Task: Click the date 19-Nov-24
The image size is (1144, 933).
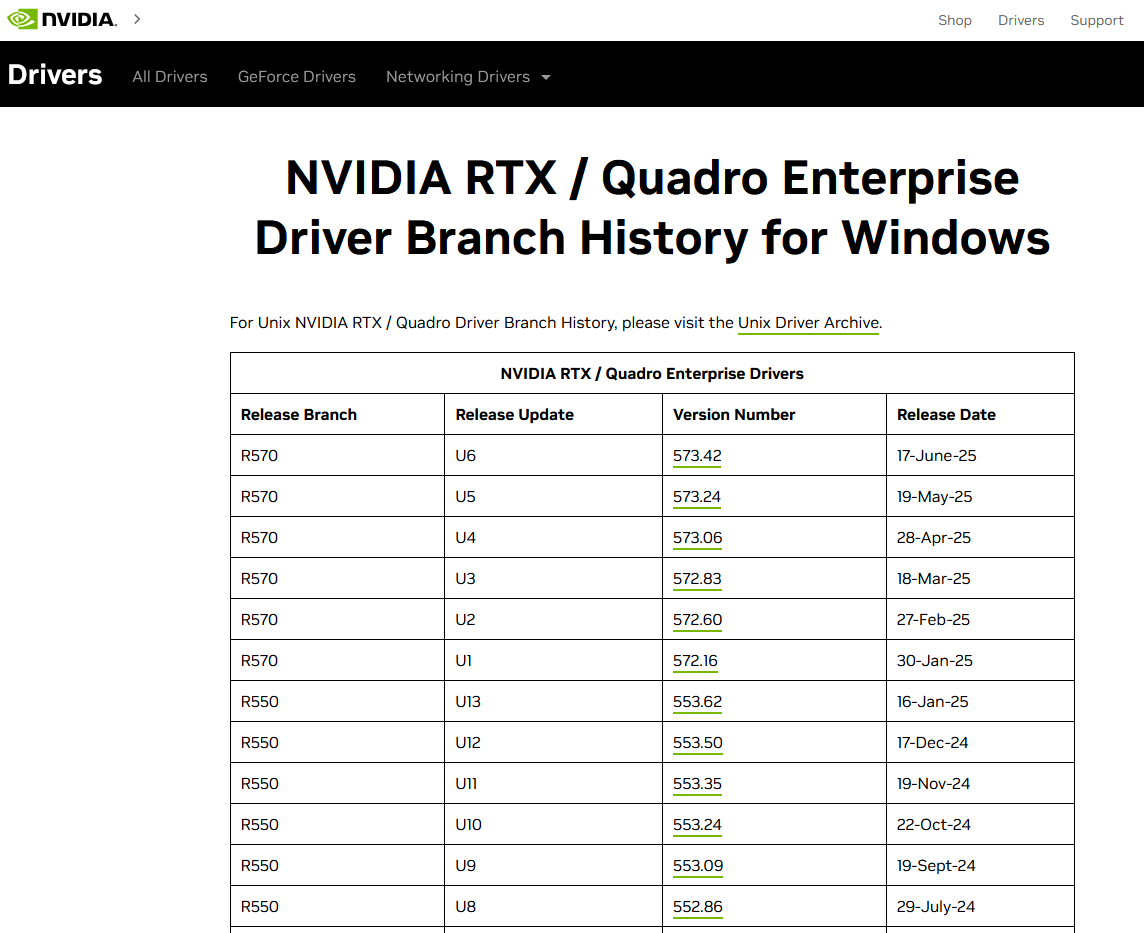Action: click(933, 783)
